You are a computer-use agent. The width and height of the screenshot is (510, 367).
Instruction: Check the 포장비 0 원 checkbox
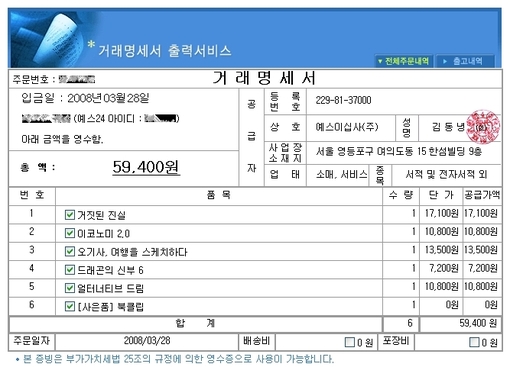point(474,342)
